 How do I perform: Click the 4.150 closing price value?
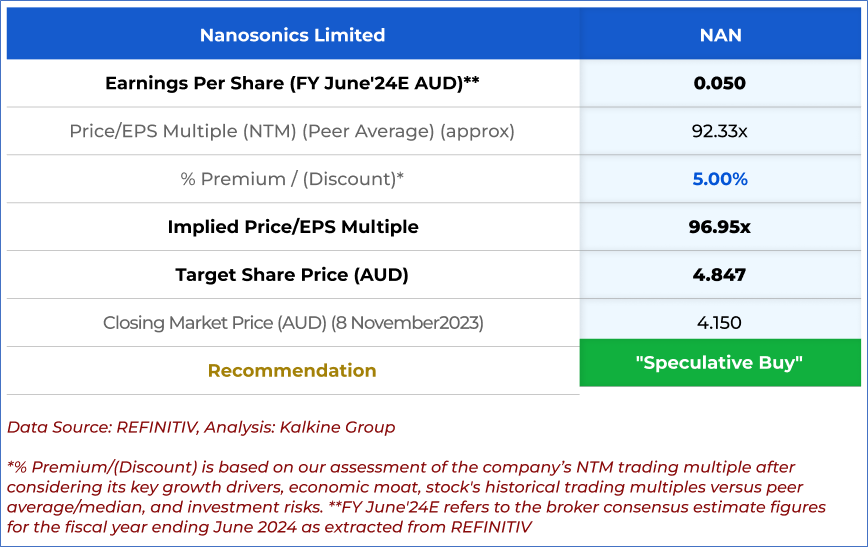tap(720, 323)
